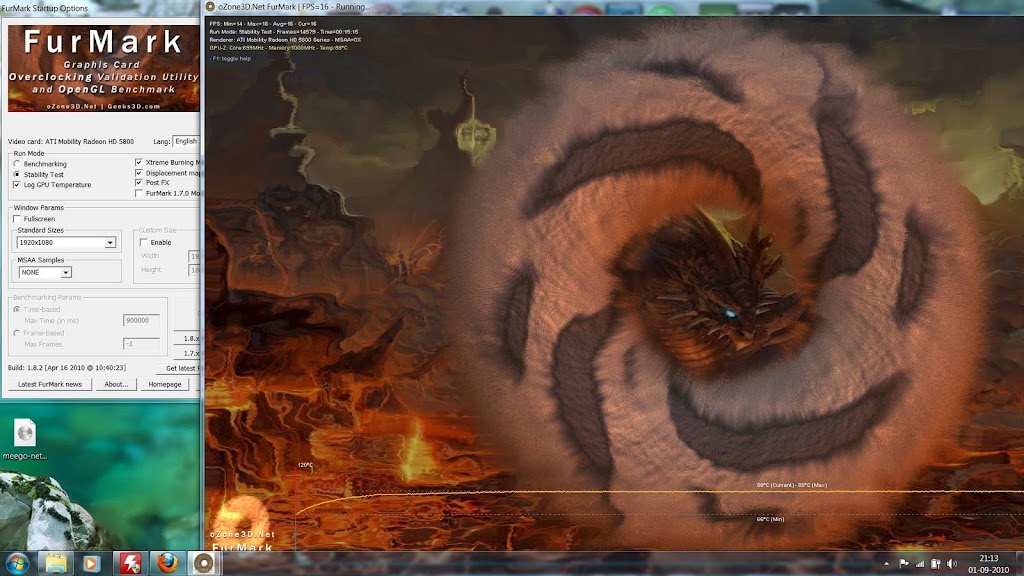This screenshot has height=576, width=1024.
Task: Switch to the FurMark taskbar button
Action: coord(204,563)
